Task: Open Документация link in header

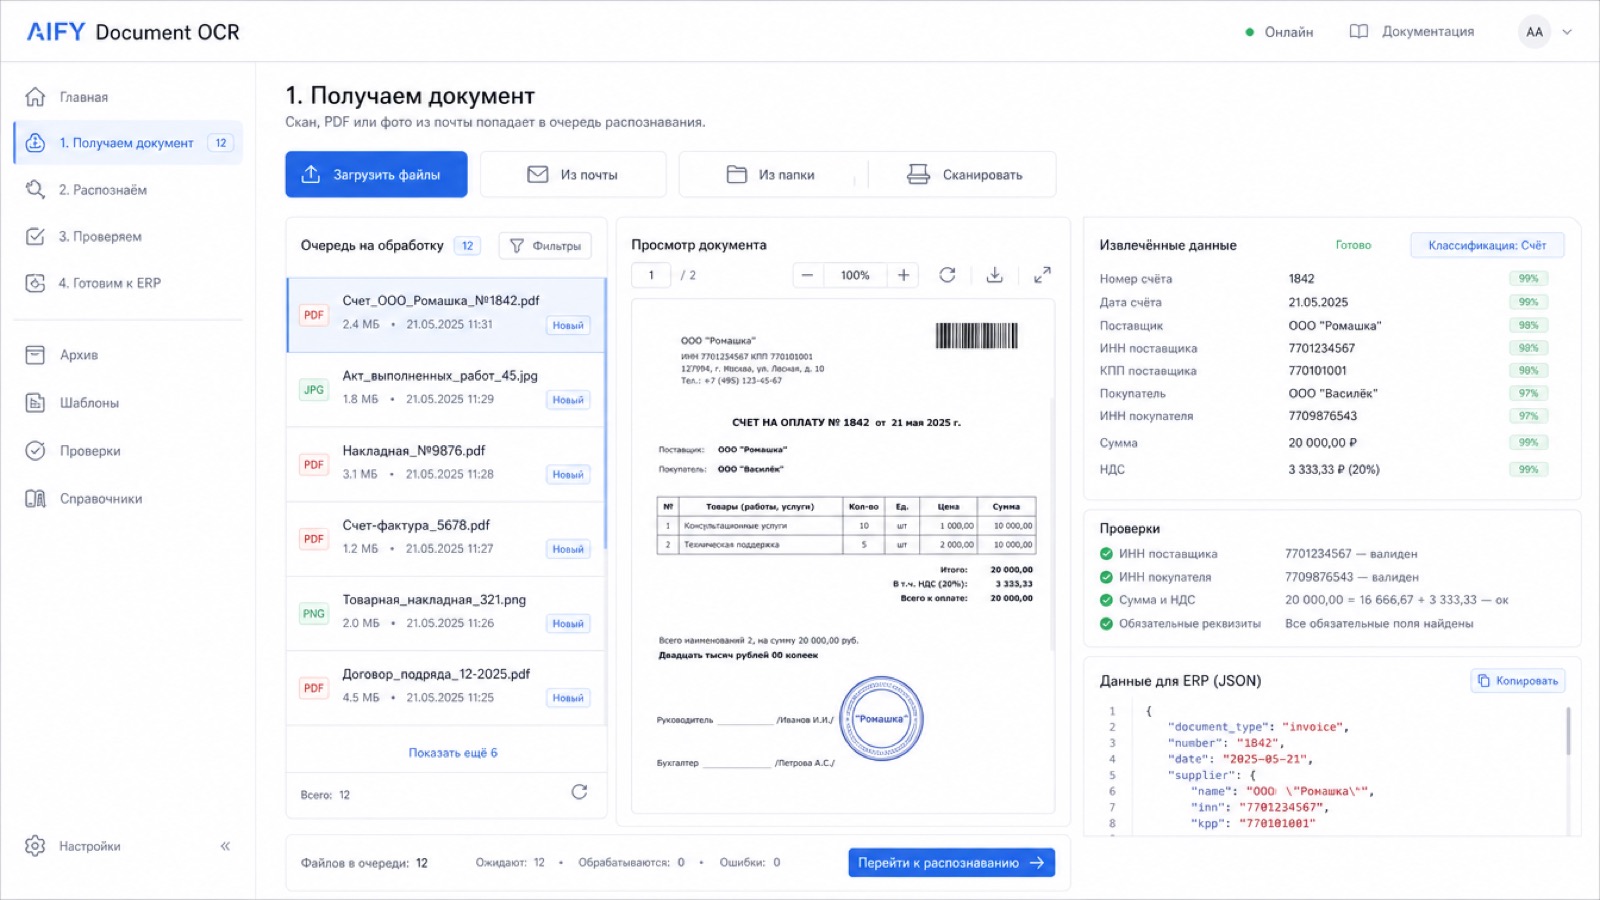Action: 1412,32
